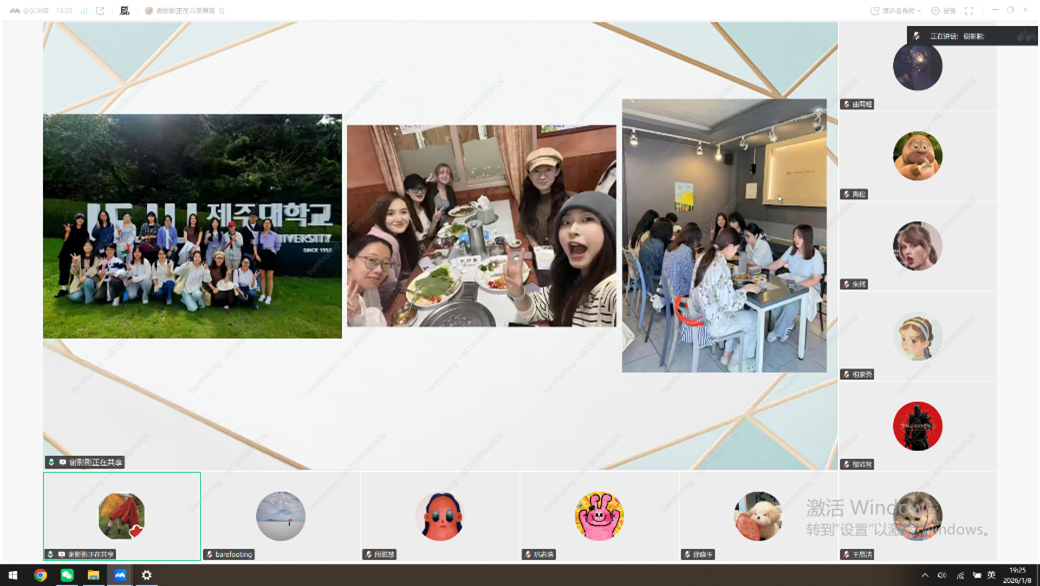The width and height of the screenshot is (1040, 586).
Task: Launch Chrome browser from the taskbar
Action: pos(40,575)
